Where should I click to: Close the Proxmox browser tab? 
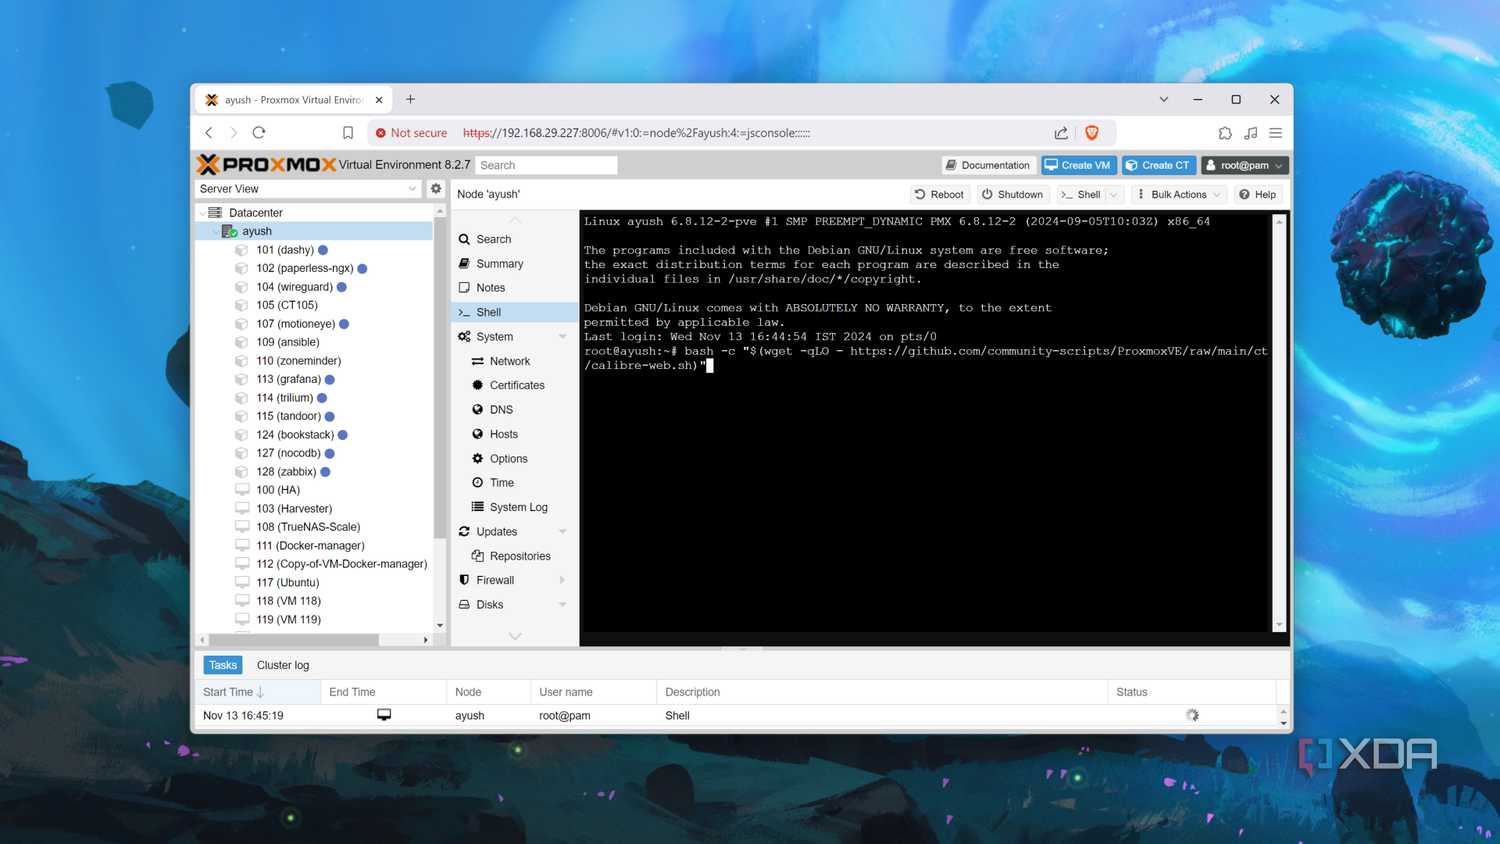[x=379, y=100]
